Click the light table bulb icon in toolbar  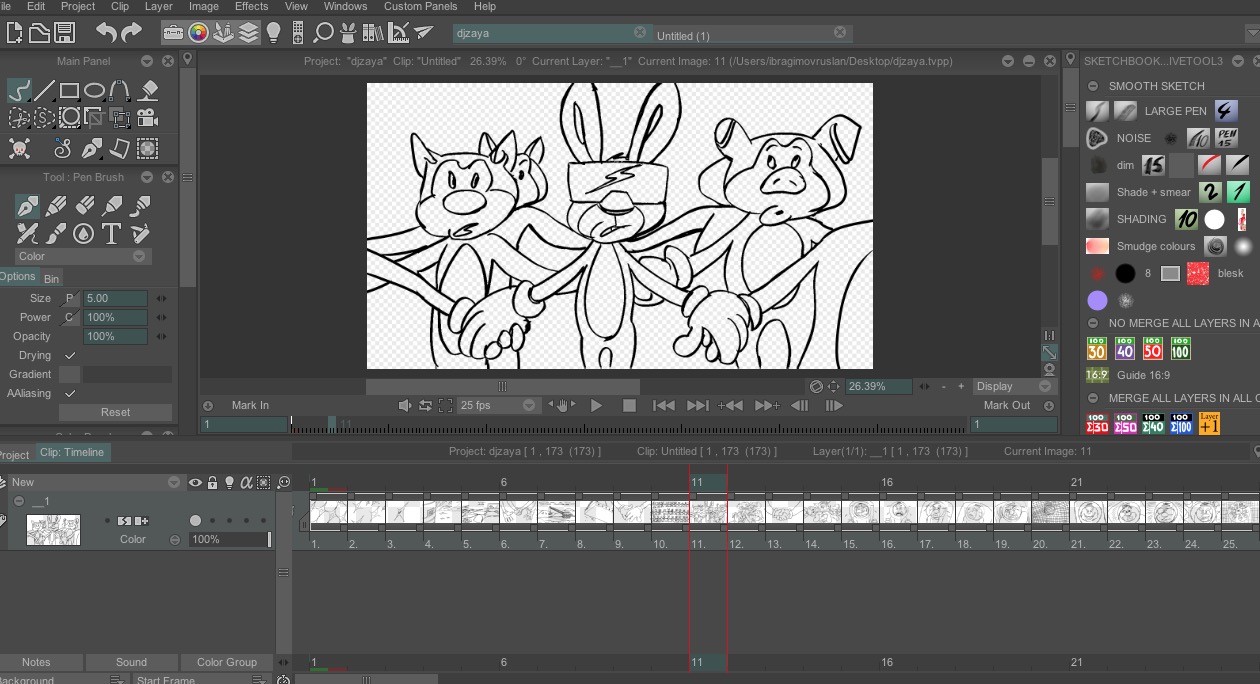pos(273,33)
